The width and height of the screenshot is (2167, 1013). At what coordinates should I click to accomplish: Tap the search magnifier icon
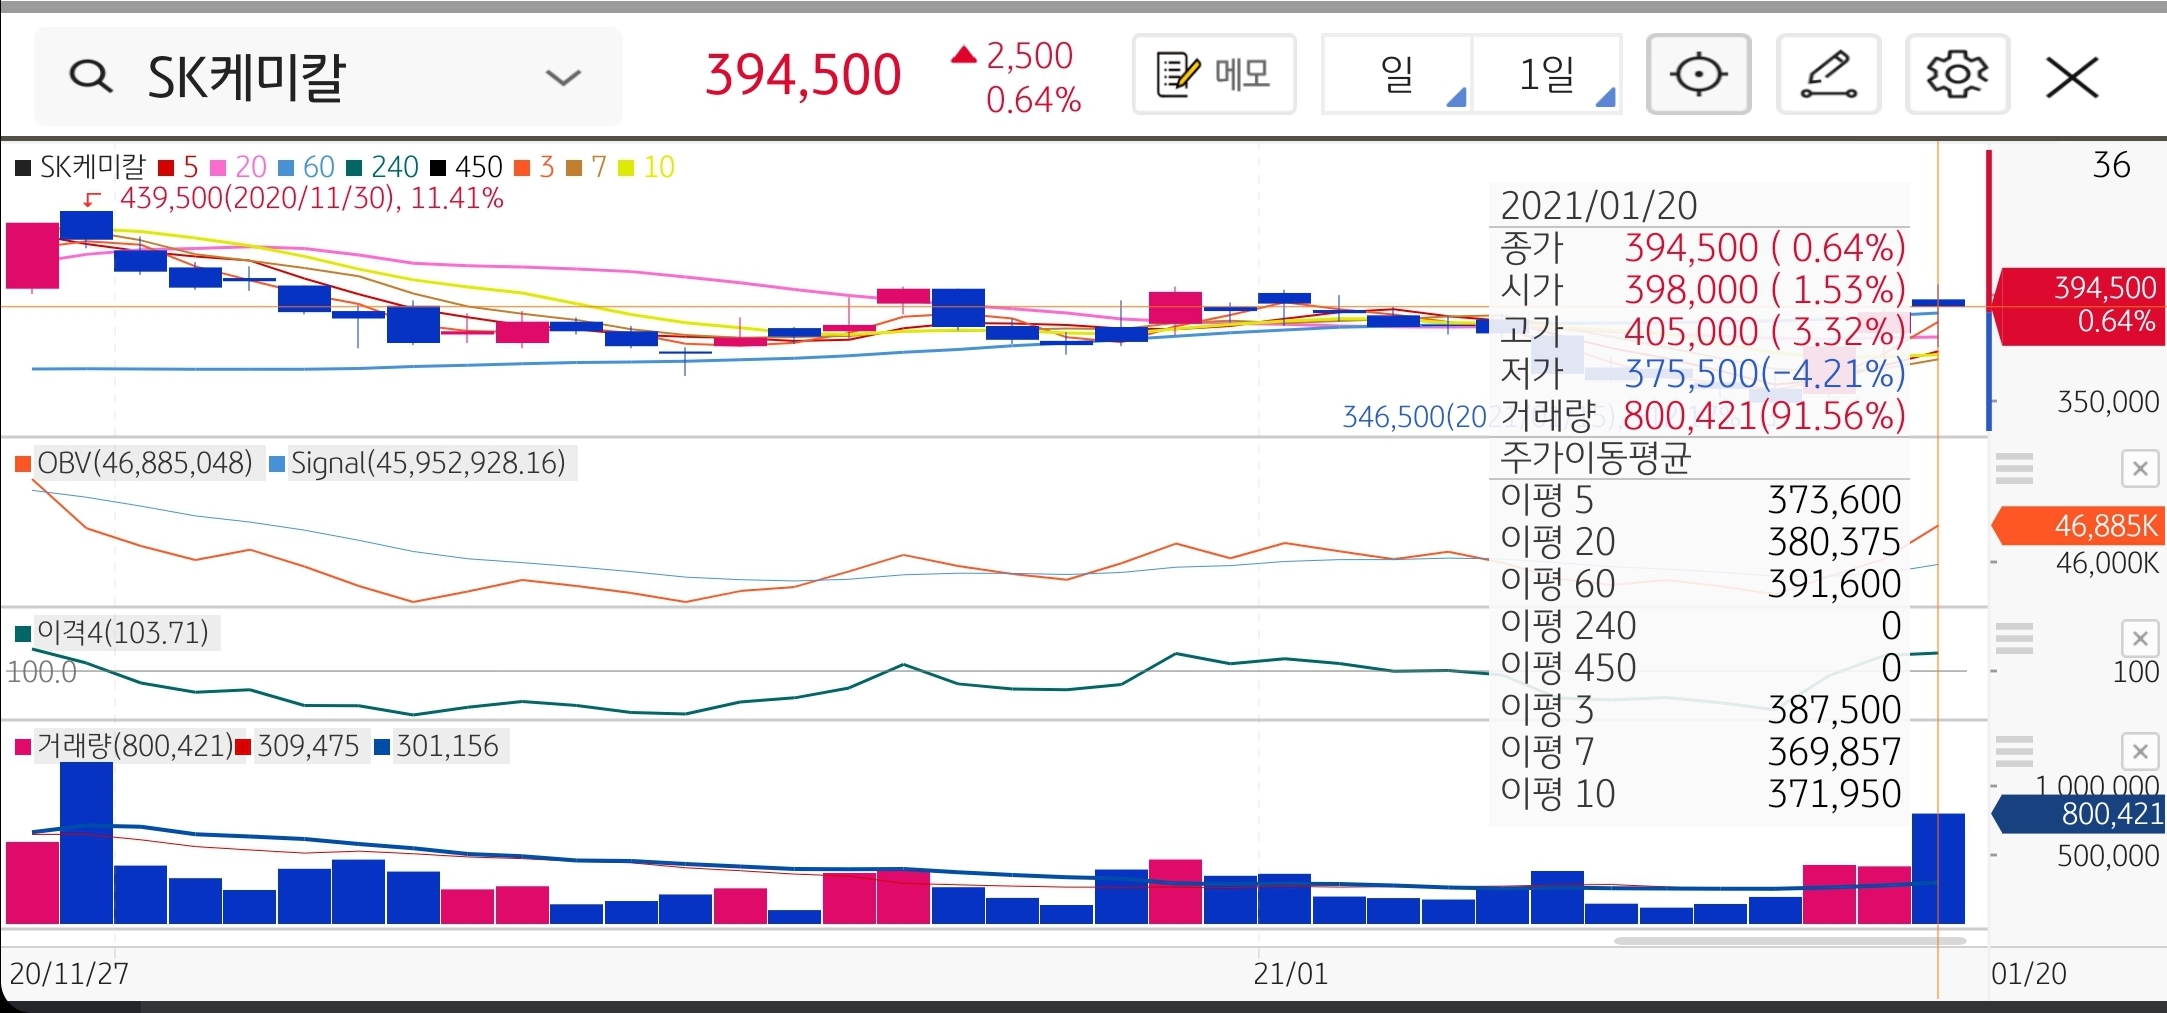pyautogui.click(x=91, y=76)
